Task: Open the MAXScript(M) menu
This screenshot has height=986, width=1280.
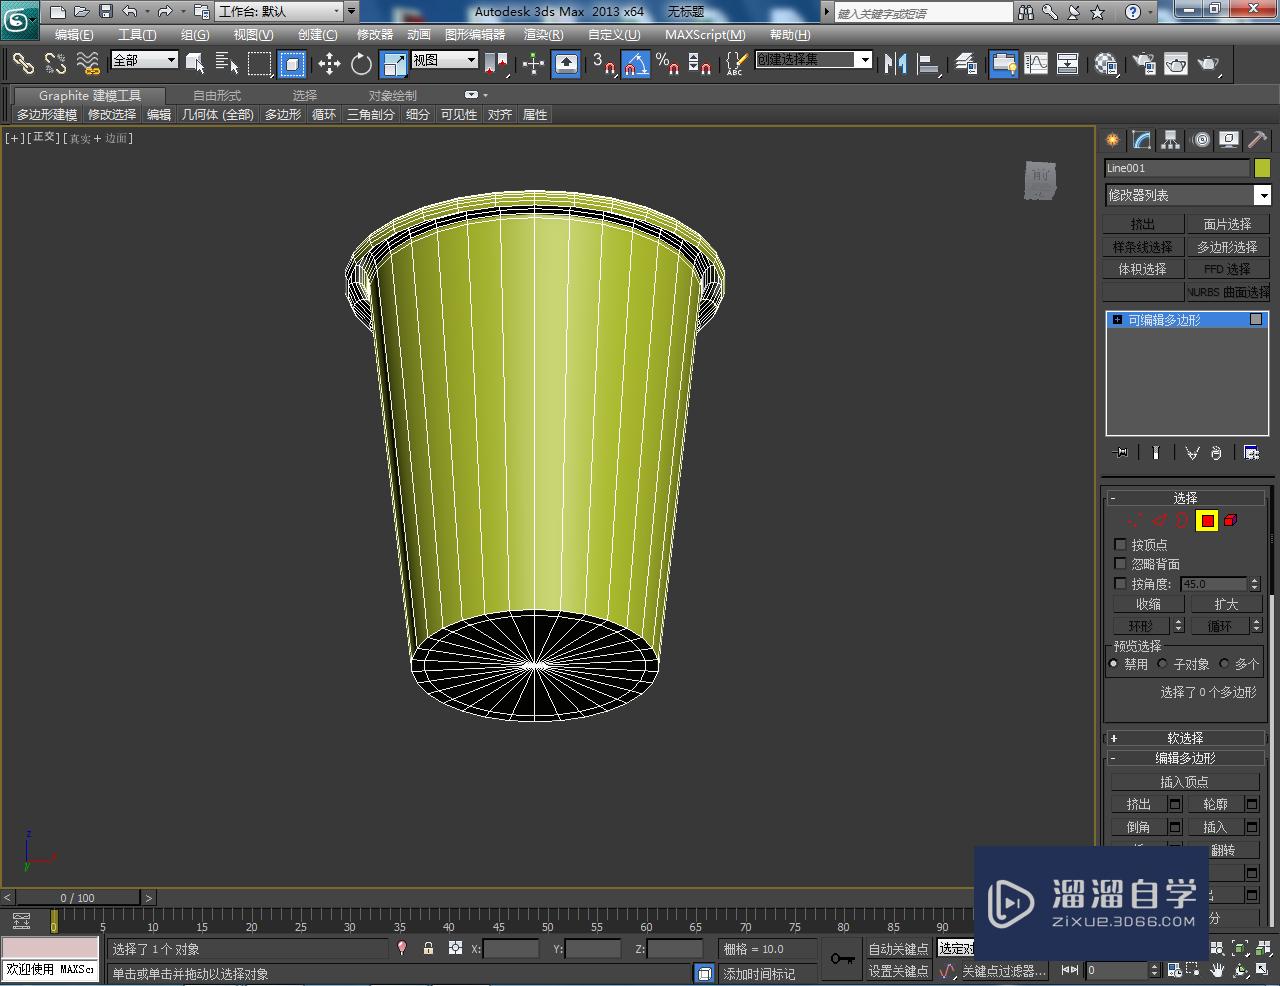Action: point(705,35)
